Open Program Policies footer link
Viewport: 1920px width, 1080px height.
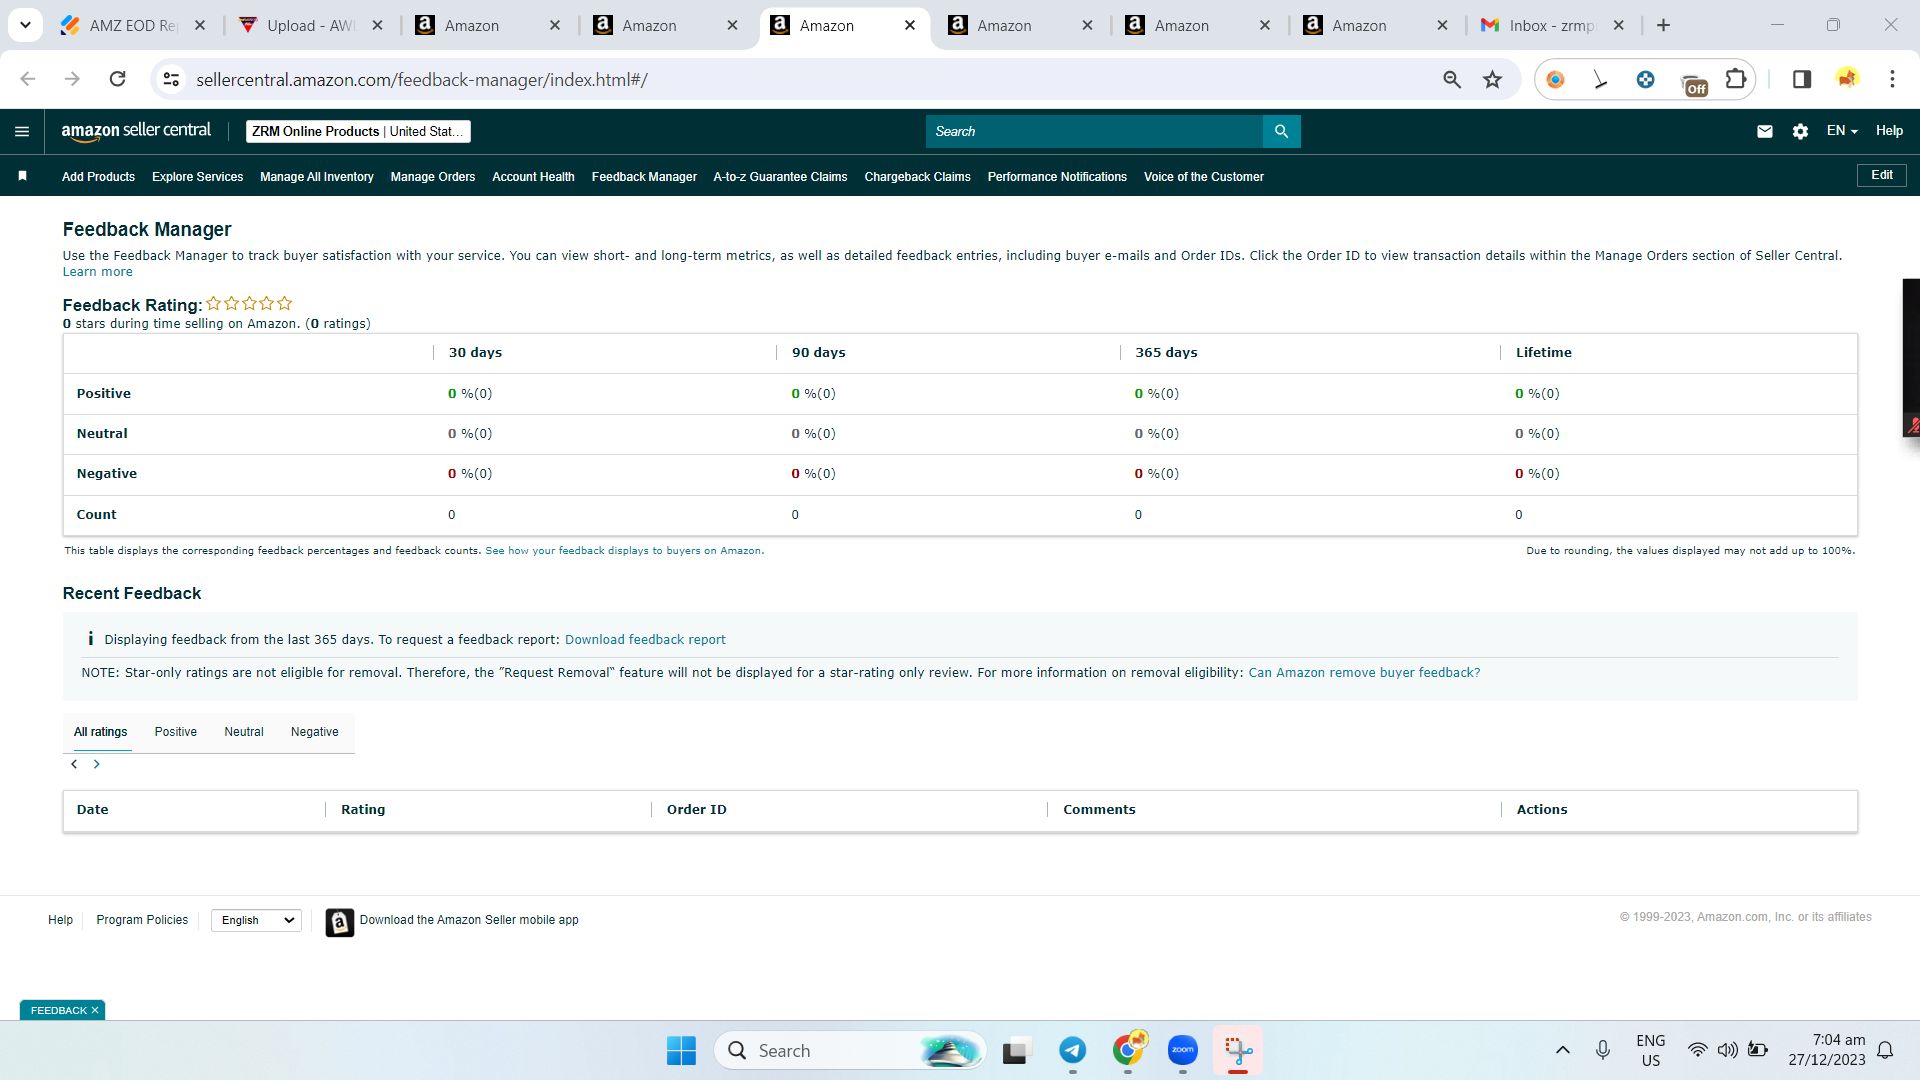click(142, 920)
